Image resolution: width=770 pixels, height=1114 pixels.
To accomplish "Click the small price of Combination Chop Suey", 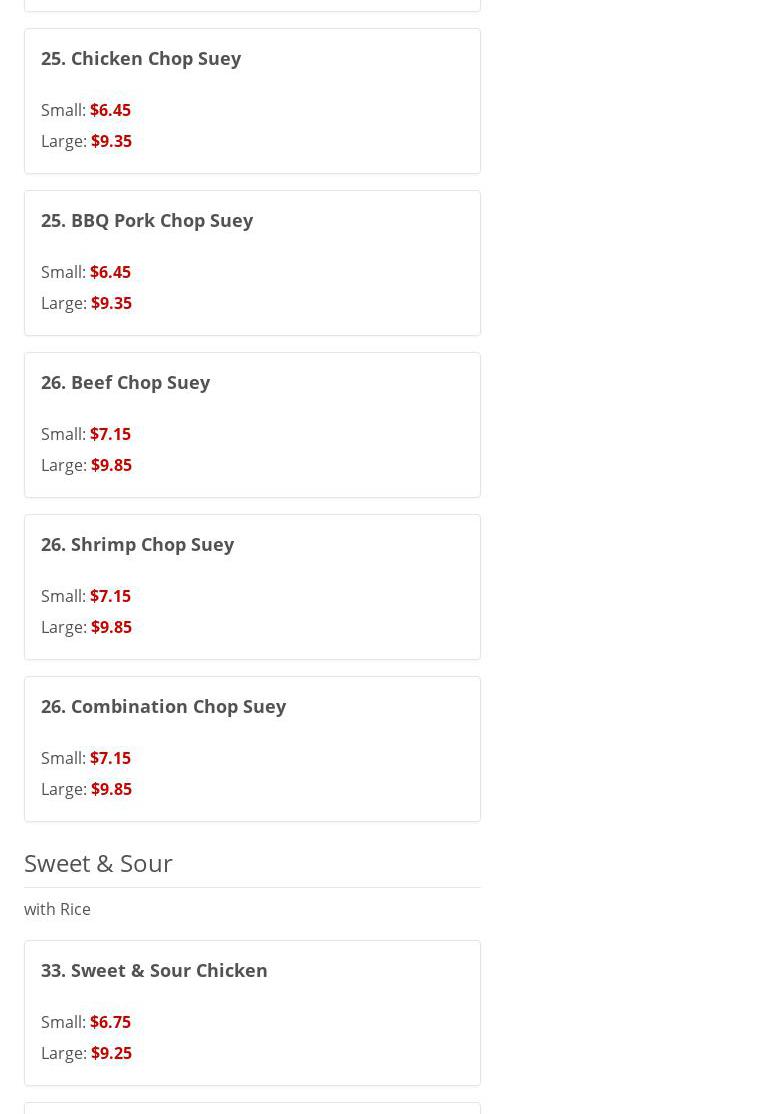I will [110, 758].
